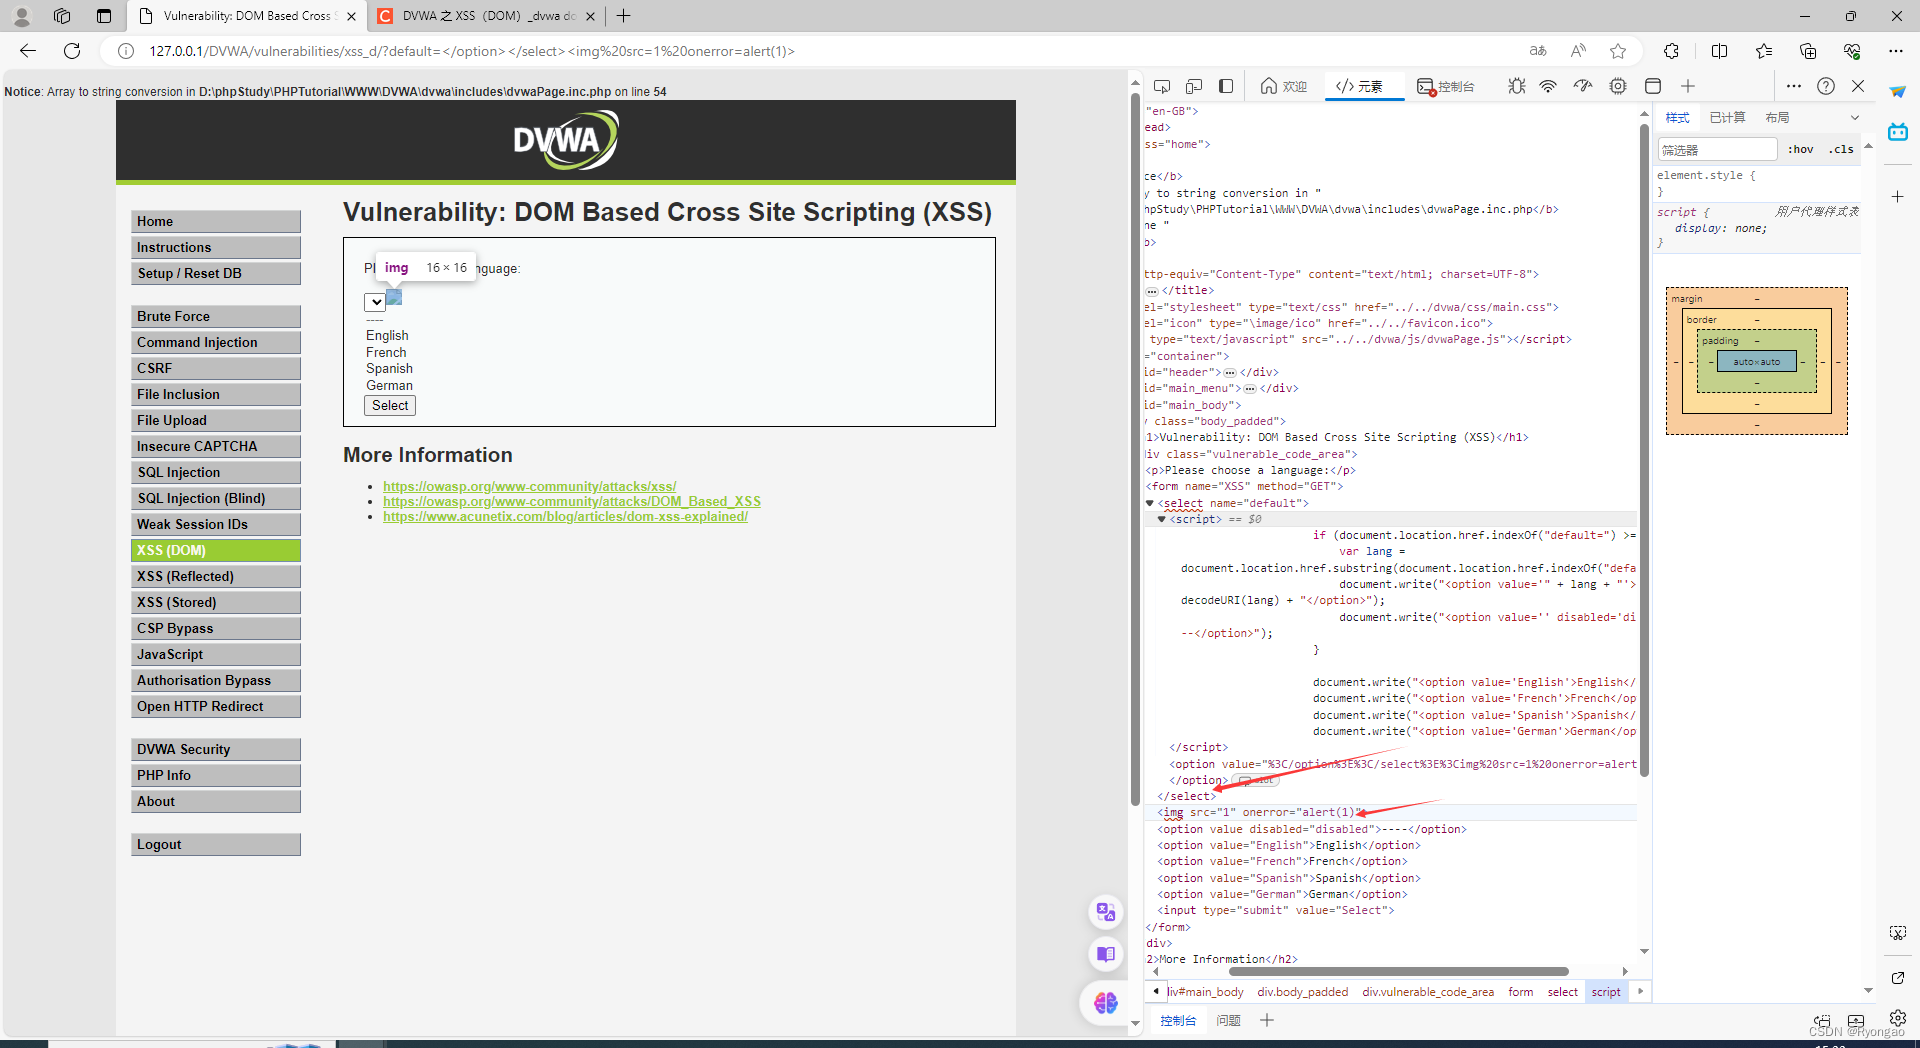Open Browser essentials heart icon
Screen dimensions: 1920x1048
(x=1852, y=51)
